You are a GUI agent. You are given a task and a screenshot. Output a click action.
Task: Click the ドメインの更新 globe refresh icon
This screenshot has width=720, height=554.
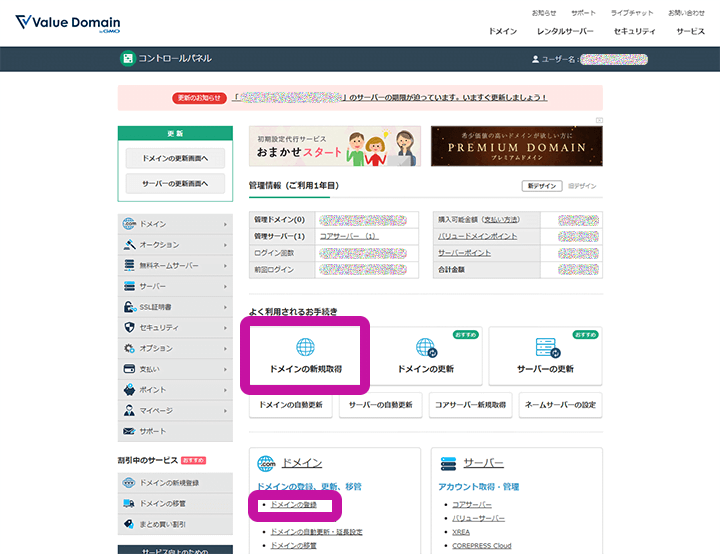[x=425, y=348]
